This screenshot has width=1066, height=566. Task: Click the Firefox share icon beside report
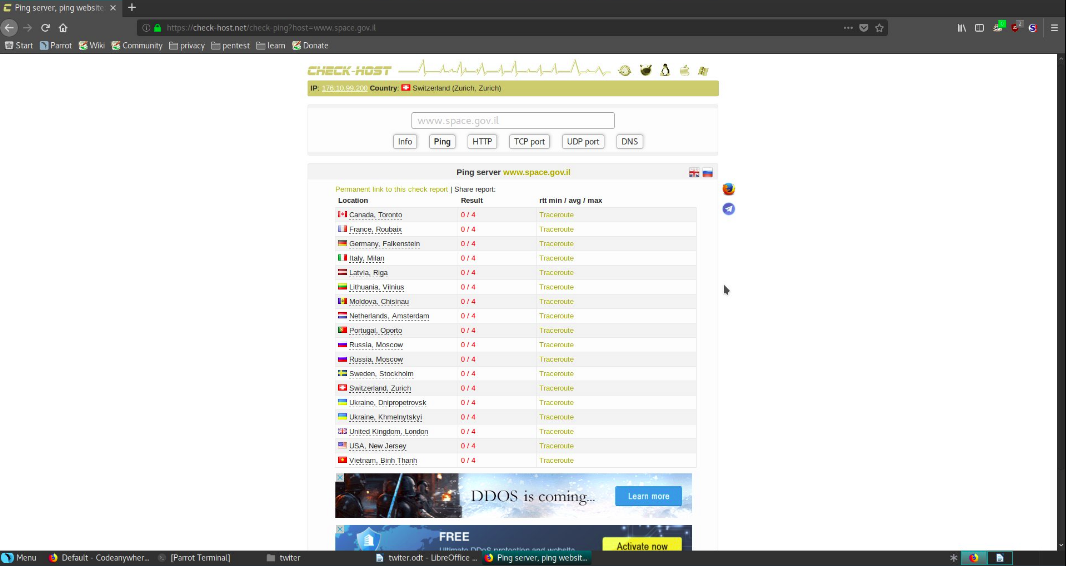pos(729,189)
